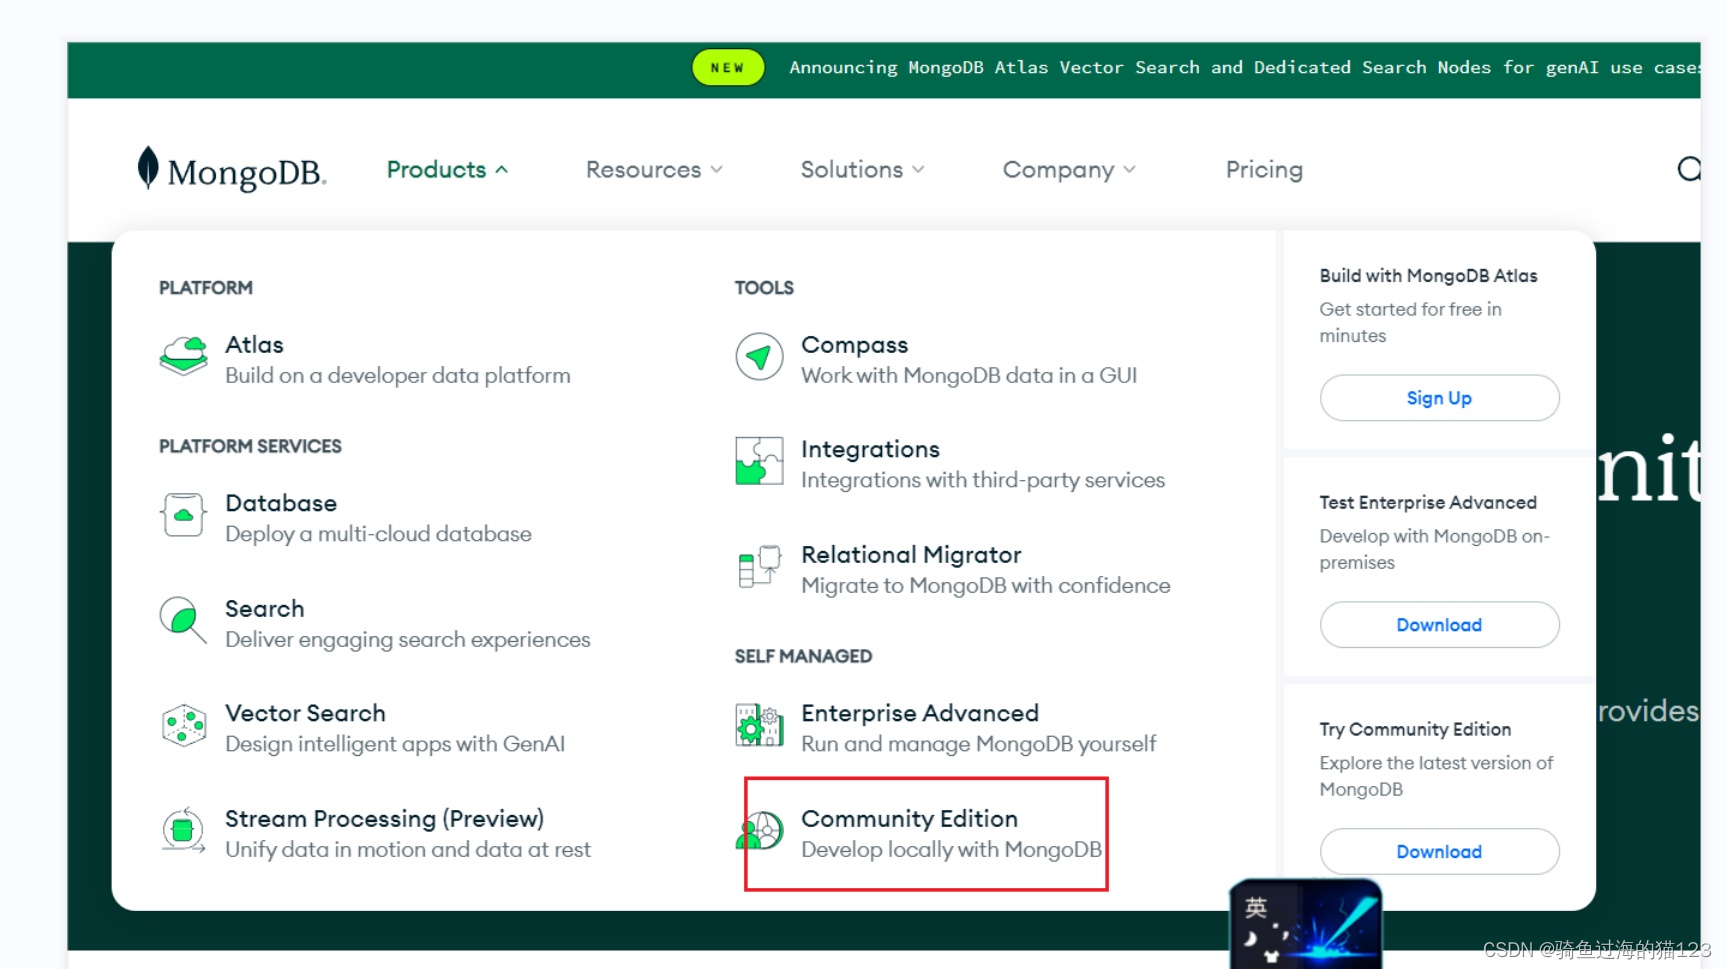This screenshot has height=969, width=1727.
Task: Click the search magnifier in header
Action: [1689, 169]
